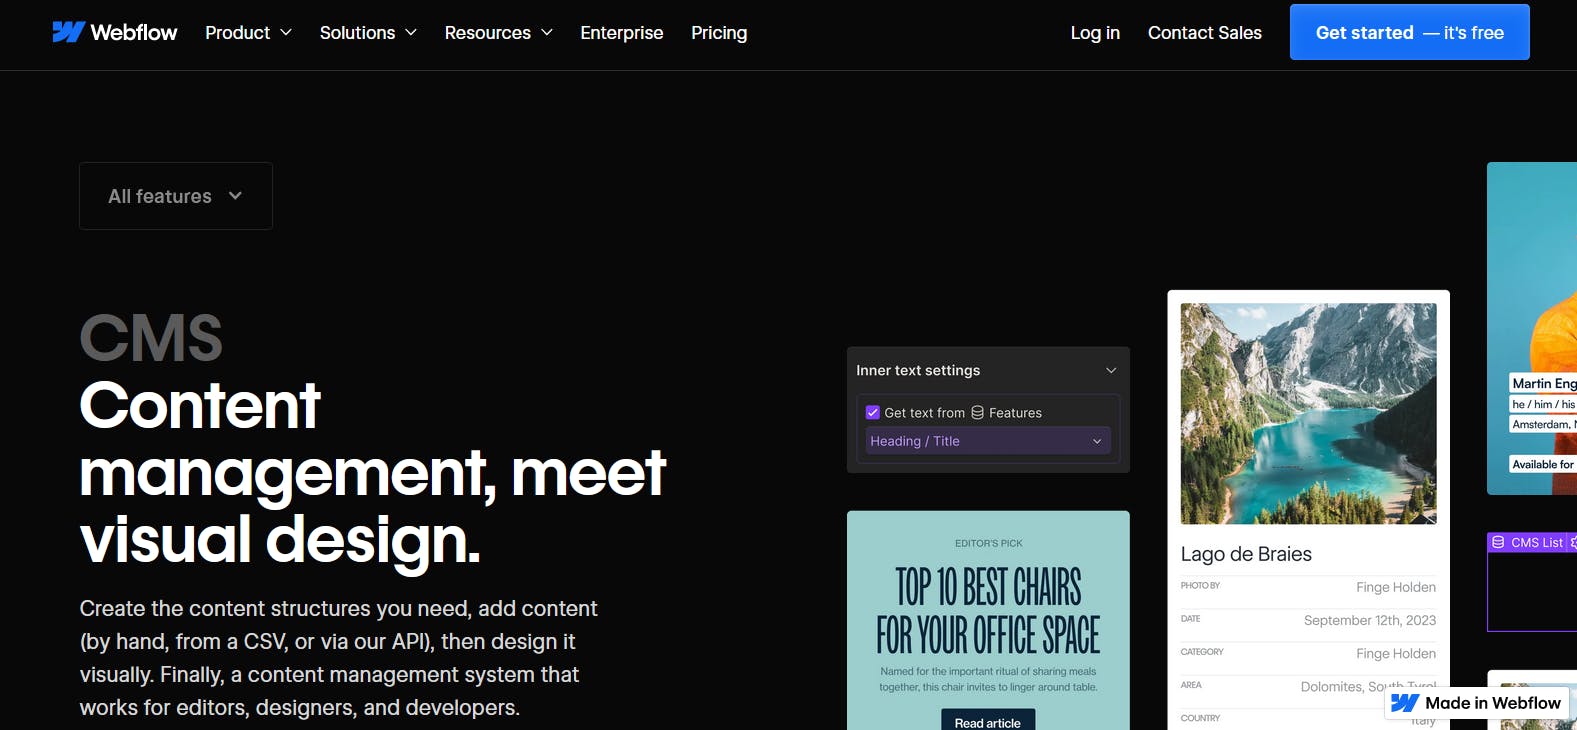Click the Log in link
1577x730 pixels.
click(1095, 33)
